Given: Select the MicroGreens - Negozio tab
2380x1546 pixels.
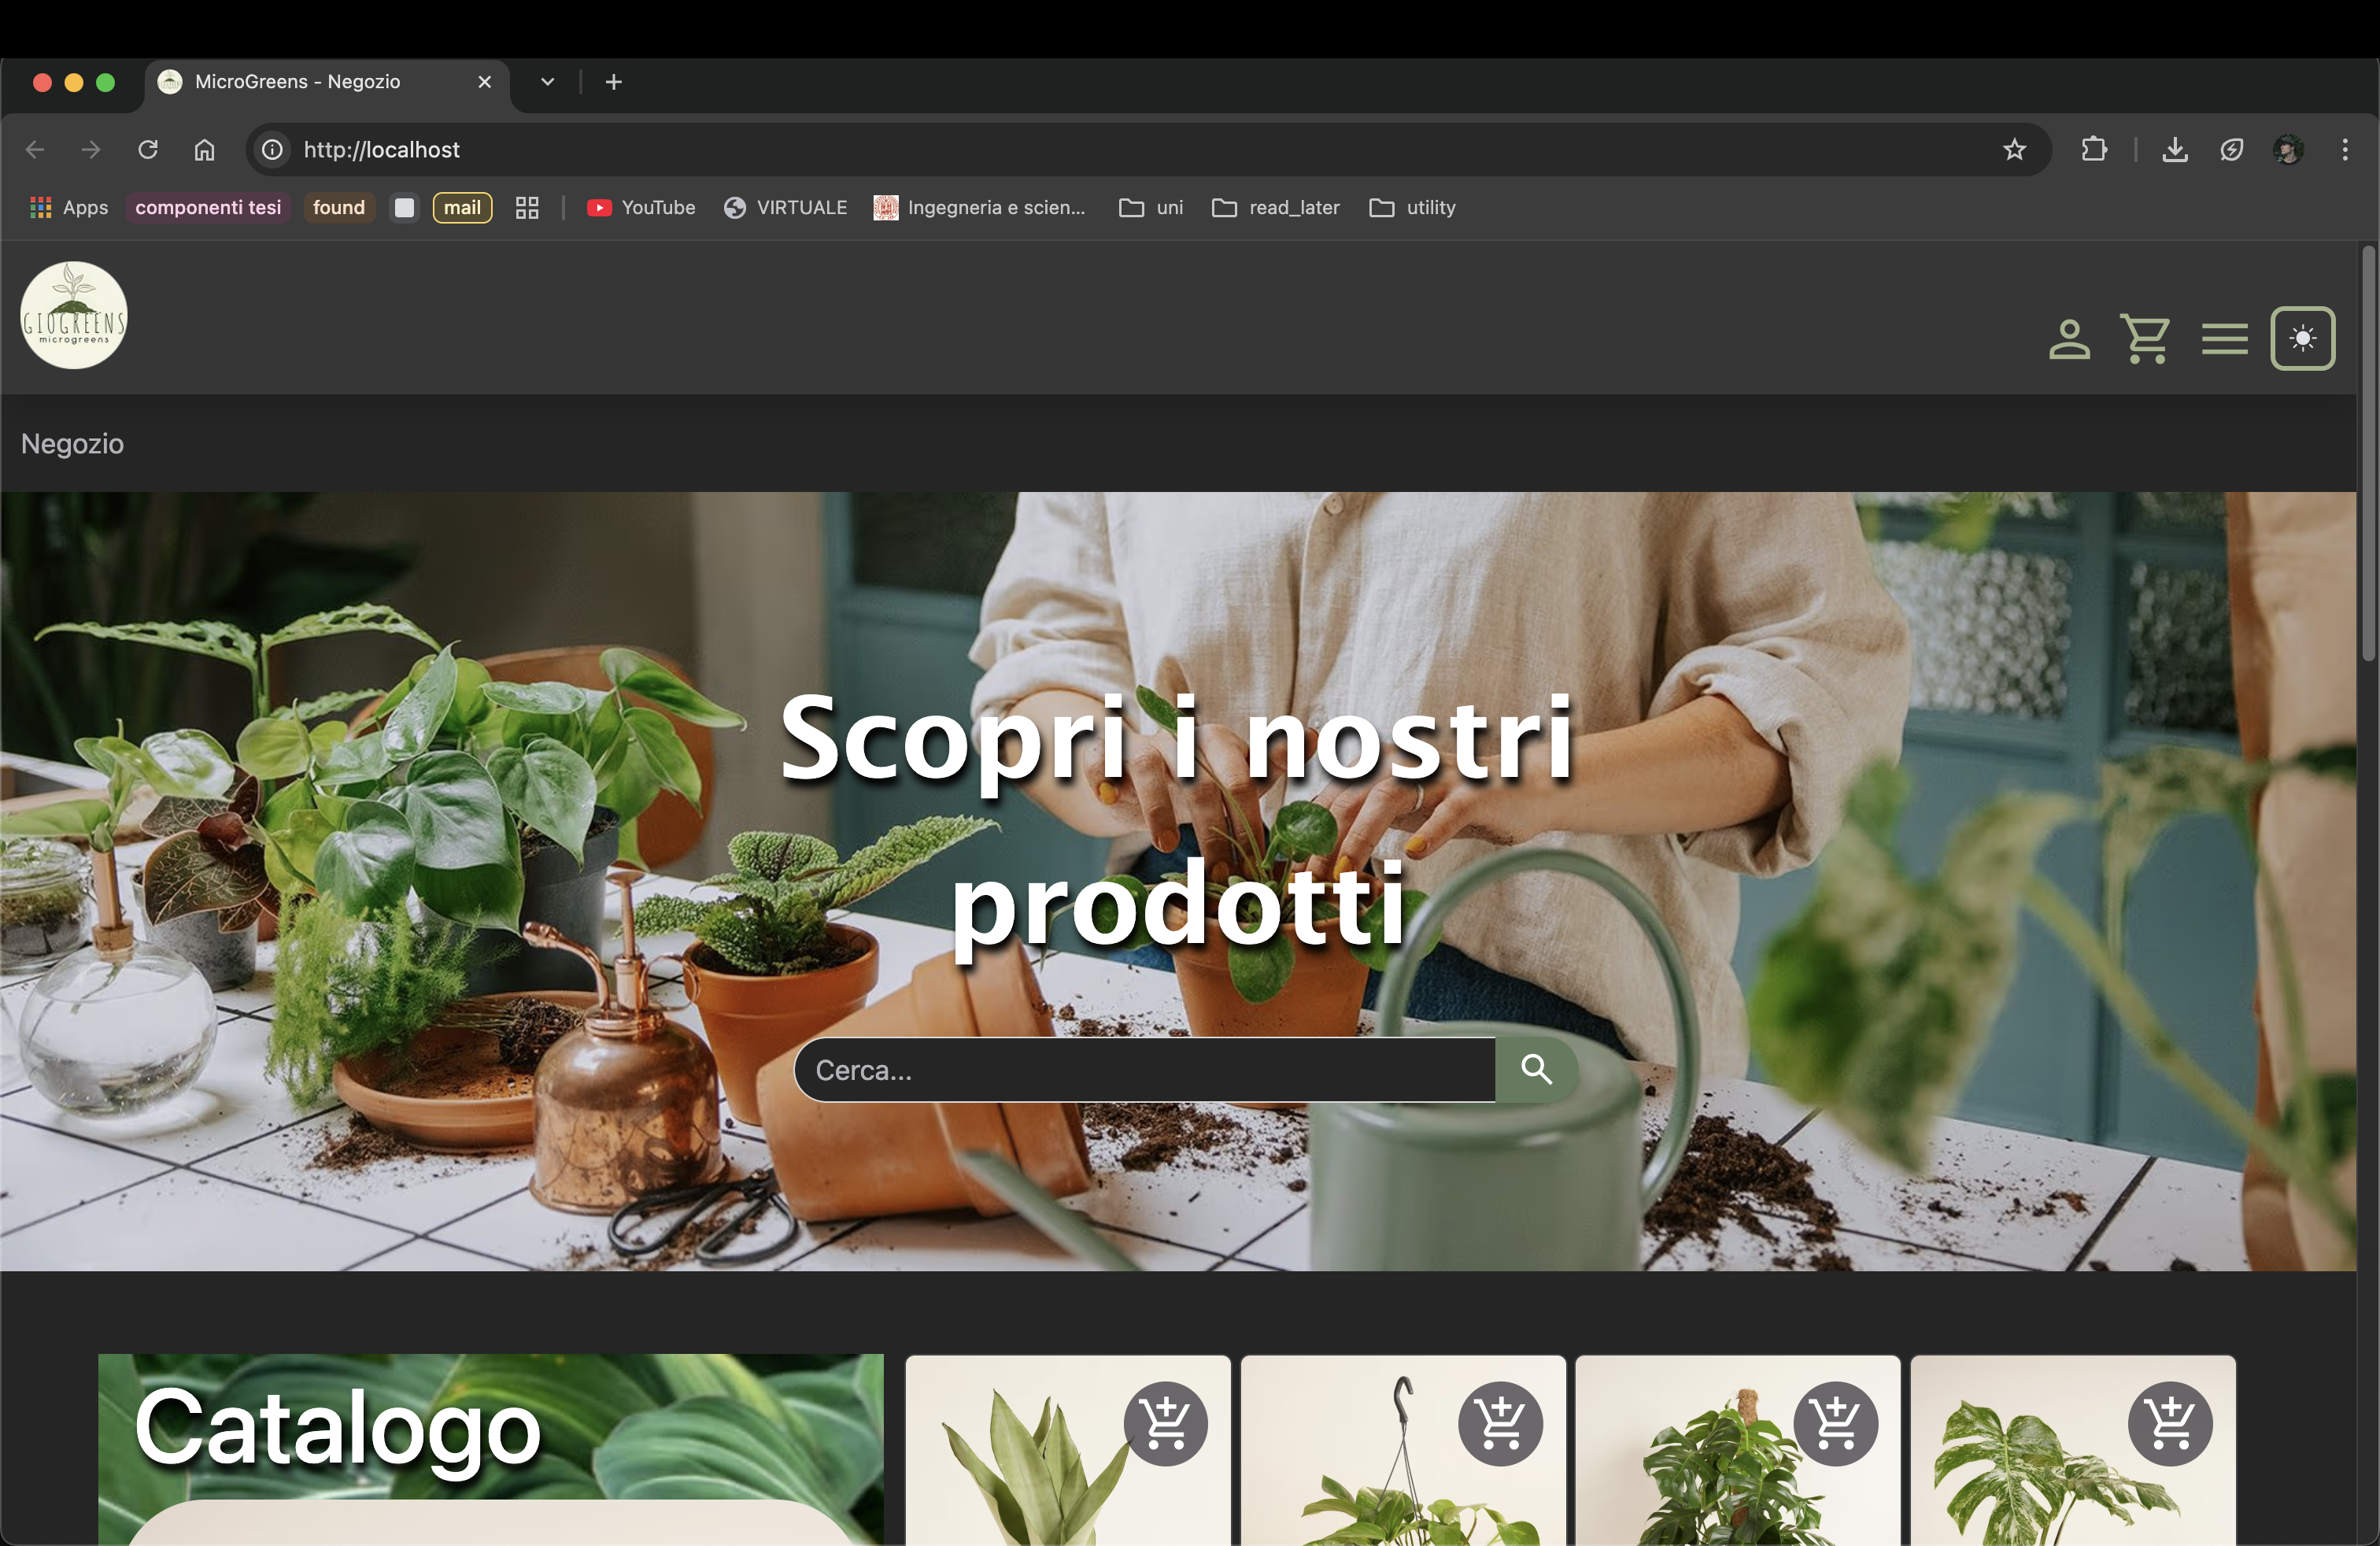Looking at the screenshot, I should coord(298,82).
